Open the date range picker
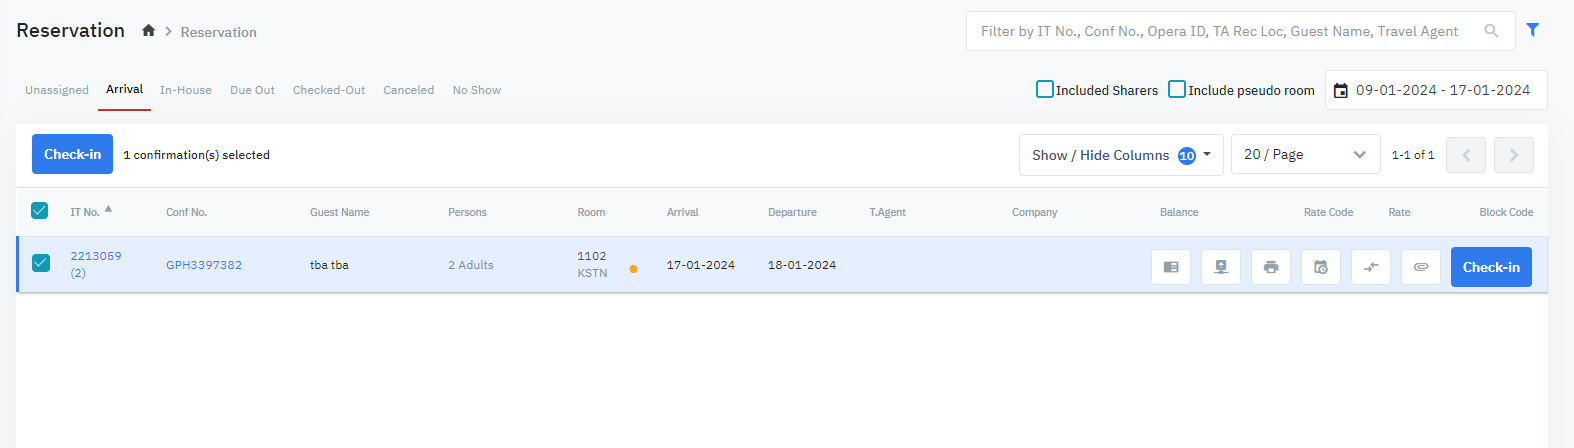This screenshot has width=1574, height=448. pyautogui.click(x=1435, y=90)
